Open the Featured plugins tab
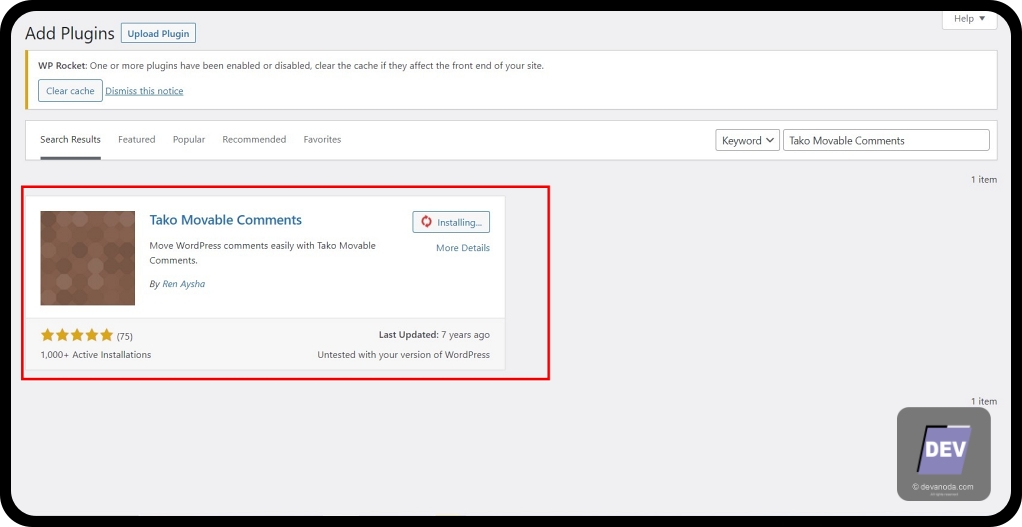Viewport: 1022px width, 527px height. 137,139
